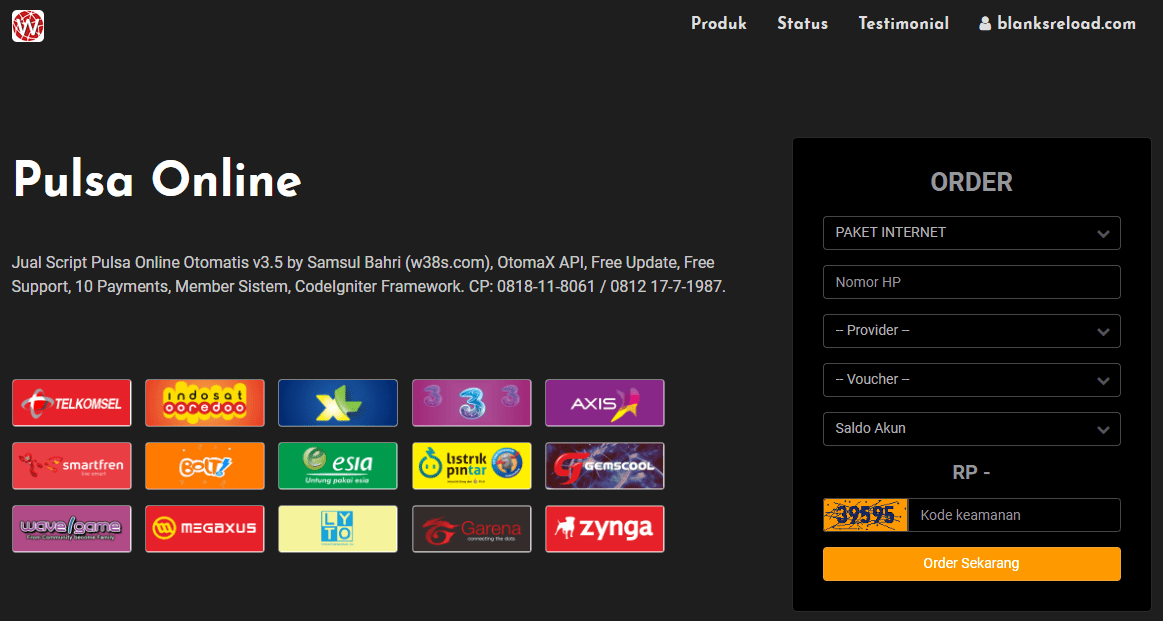
Task: Open the blanksreload.com account menu
Action: 1058,24
